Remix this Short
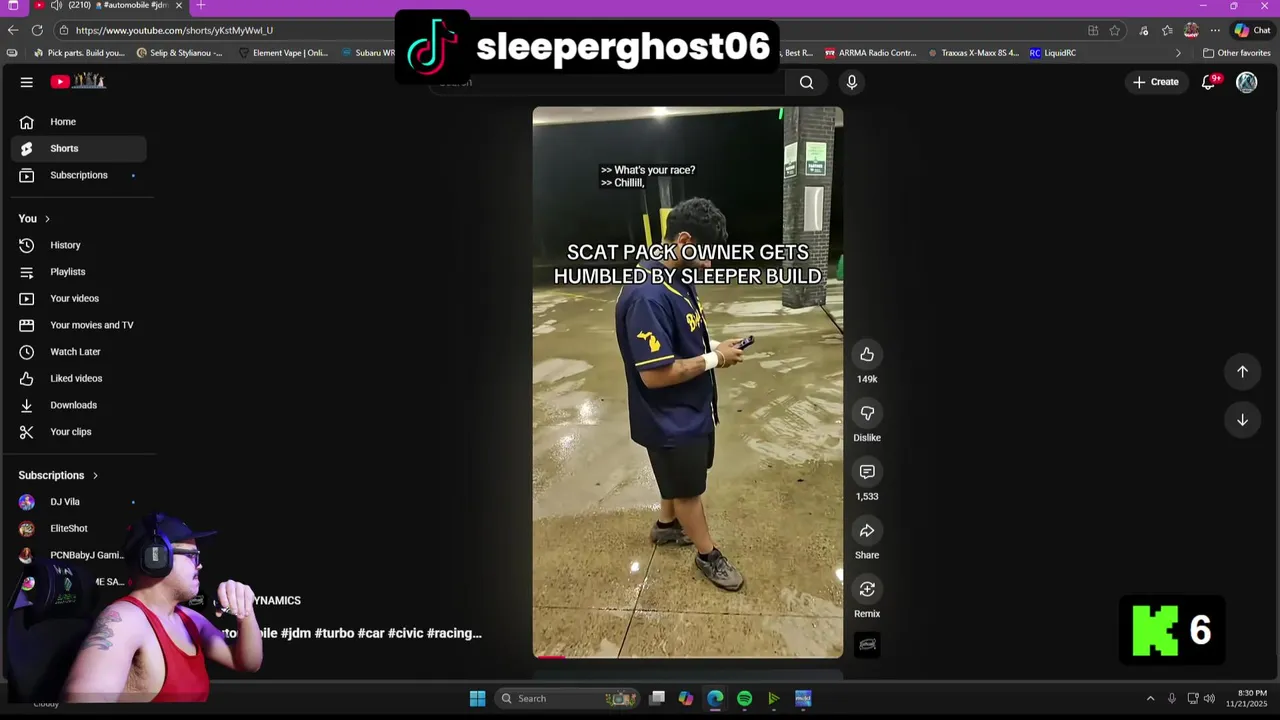 [867, 589]
